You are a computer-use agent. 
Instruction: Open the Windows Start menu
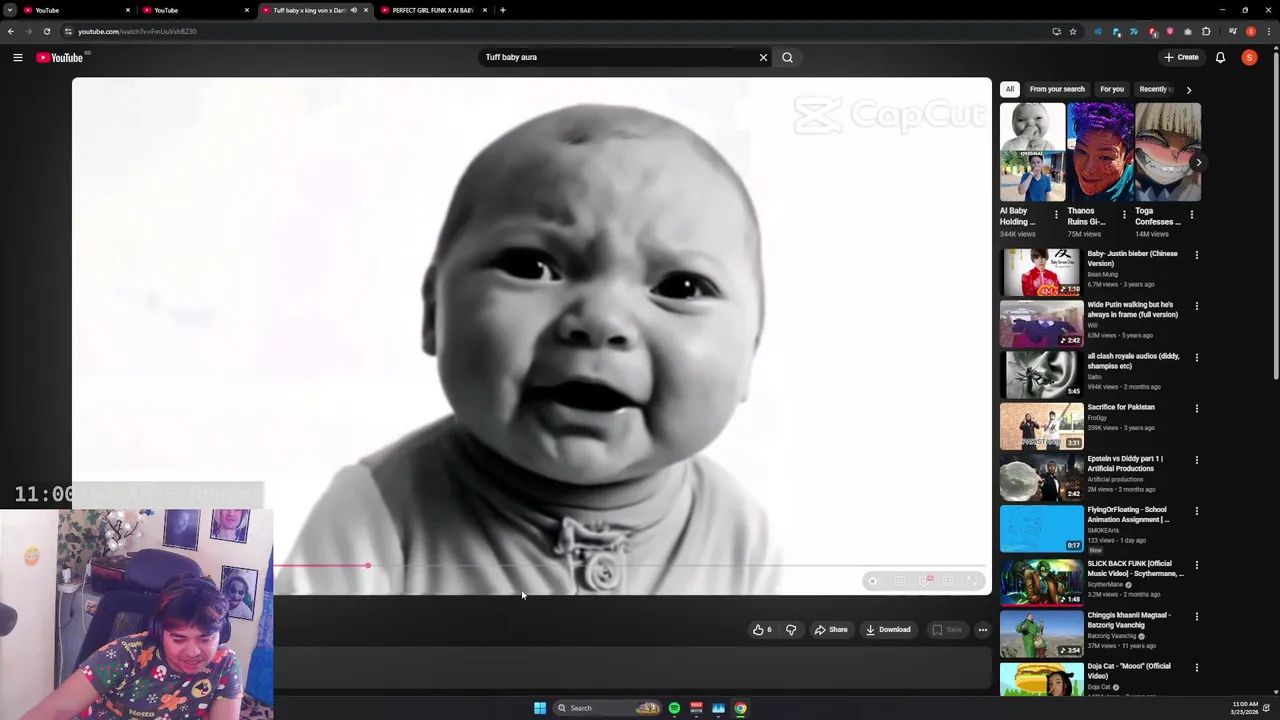(x=540, y=708)
